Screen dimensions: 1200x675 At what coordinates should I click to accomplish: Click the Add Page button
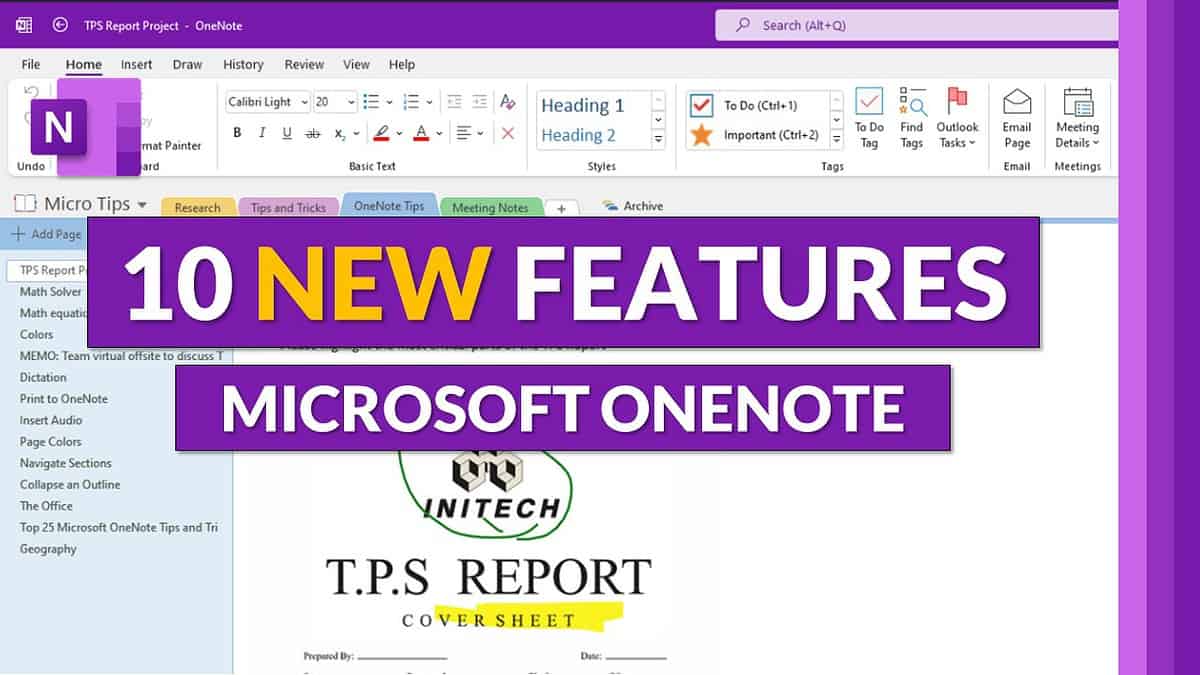pos(46,234)
